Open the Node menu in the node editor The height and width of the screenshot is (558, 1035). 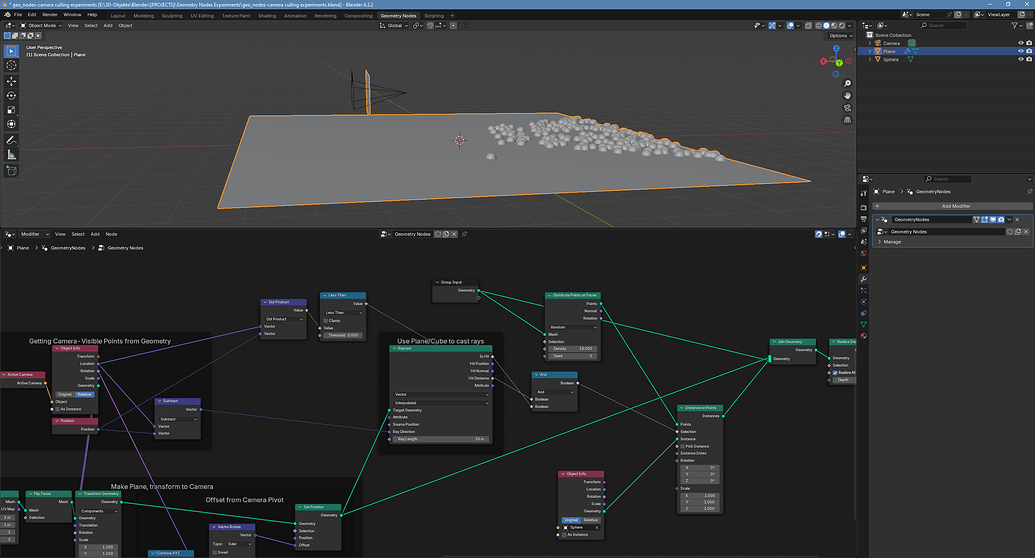point(112,234)
